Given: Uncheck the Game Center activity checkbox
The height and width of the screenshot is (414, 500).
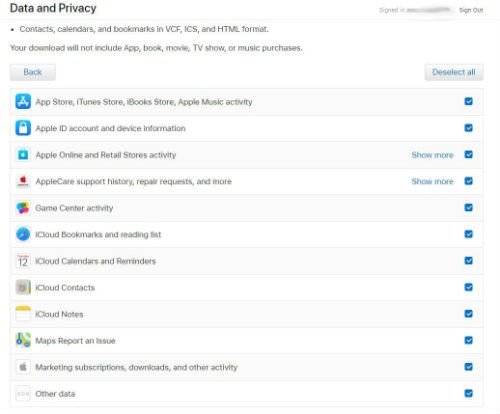Looking at the screenshot, I should [468, 208].
